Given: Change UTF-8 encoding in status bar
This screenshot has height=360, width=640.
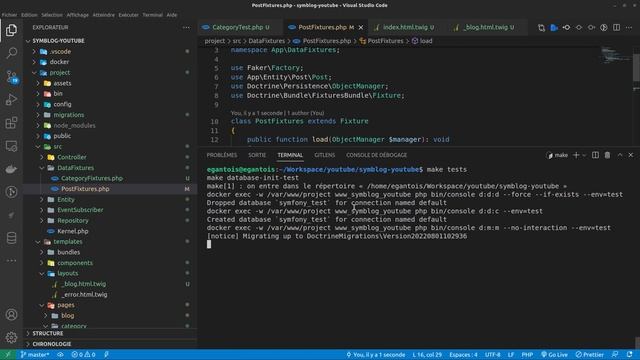Looking at the screenshot, I should pyautogui.click(x=492, y=355).
